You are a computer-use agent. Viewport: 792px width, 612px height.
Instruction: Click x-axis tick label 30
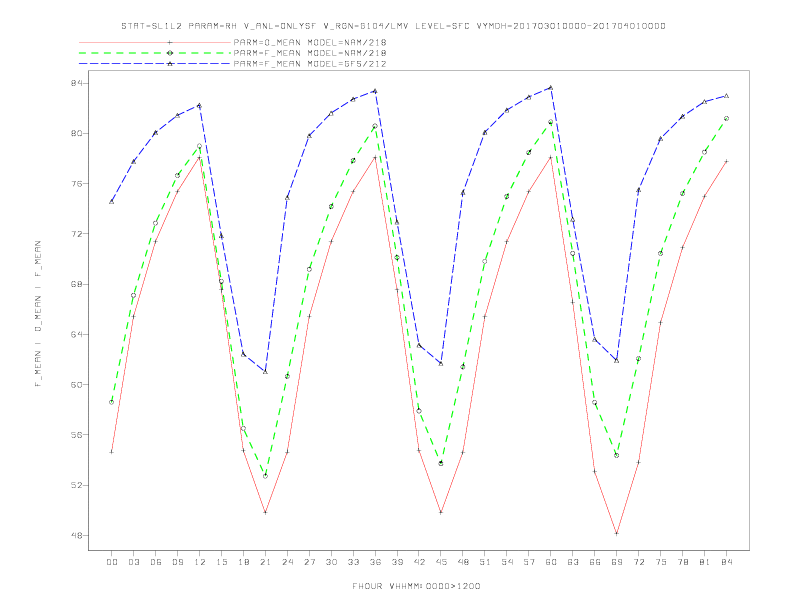click(x=331, y=562)
